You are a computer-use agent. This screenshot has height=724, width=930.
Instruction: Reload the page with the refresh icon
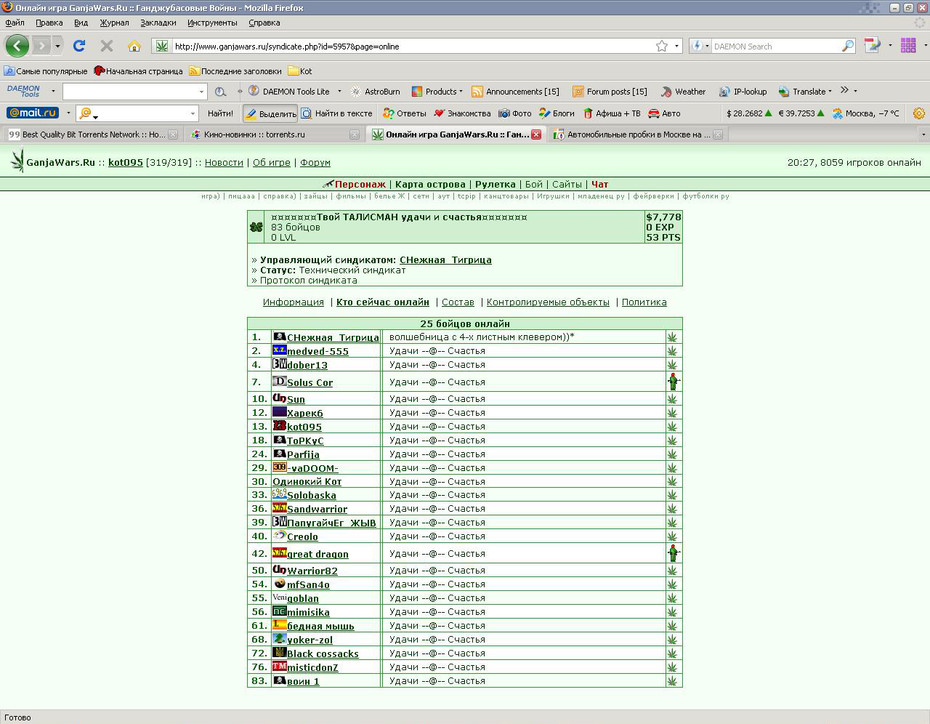79,46
